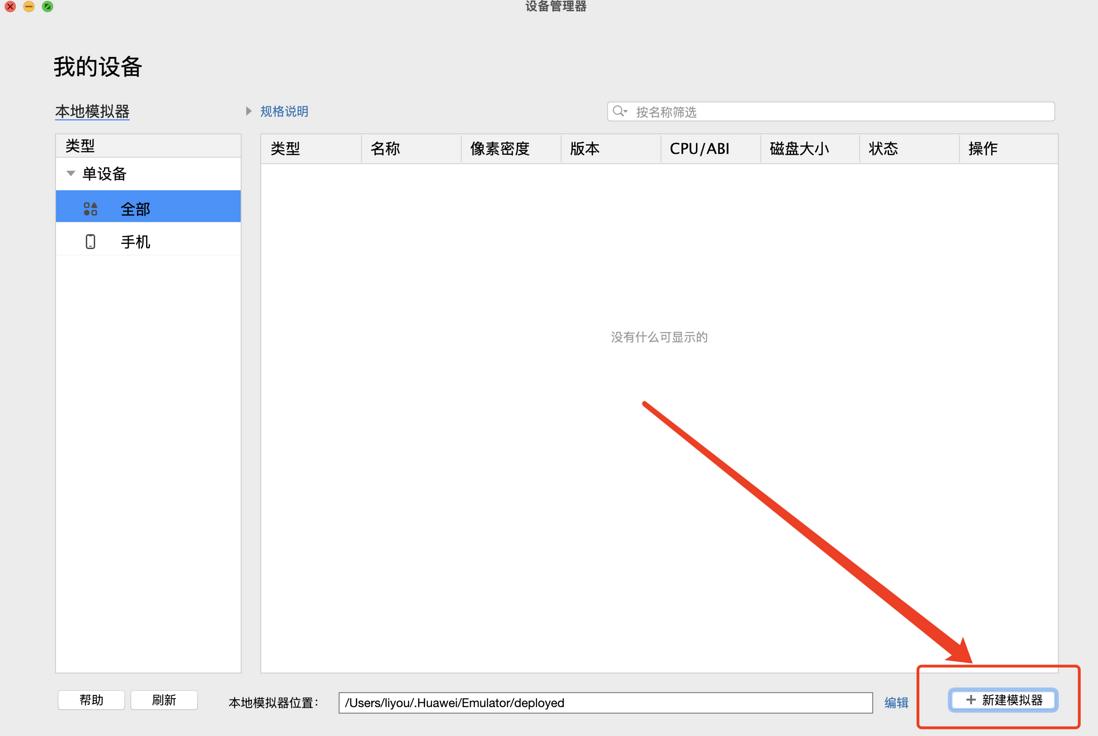Click the 操作 column header
This screenshot has height=736, width=1098.
1008,148
